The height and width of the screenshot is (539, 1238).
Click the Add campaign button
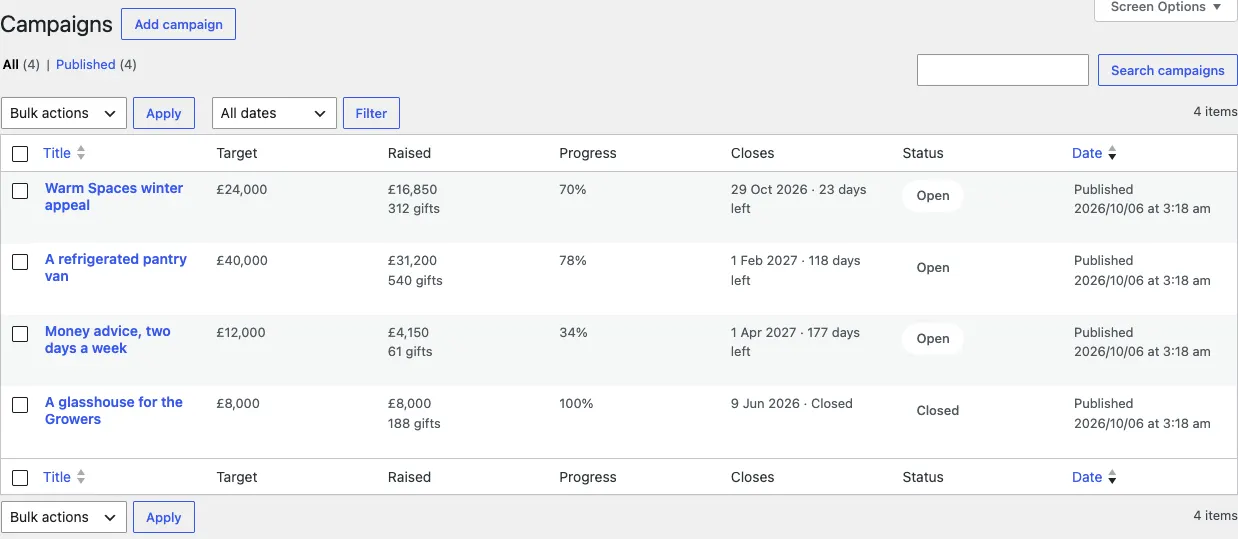[178, 24]
